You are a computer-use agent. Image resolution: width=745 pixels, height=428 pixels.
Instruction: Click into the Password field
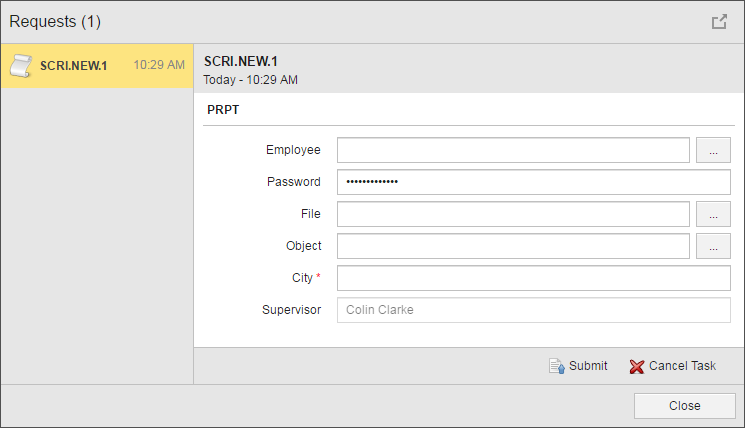(x=533, y=182)
